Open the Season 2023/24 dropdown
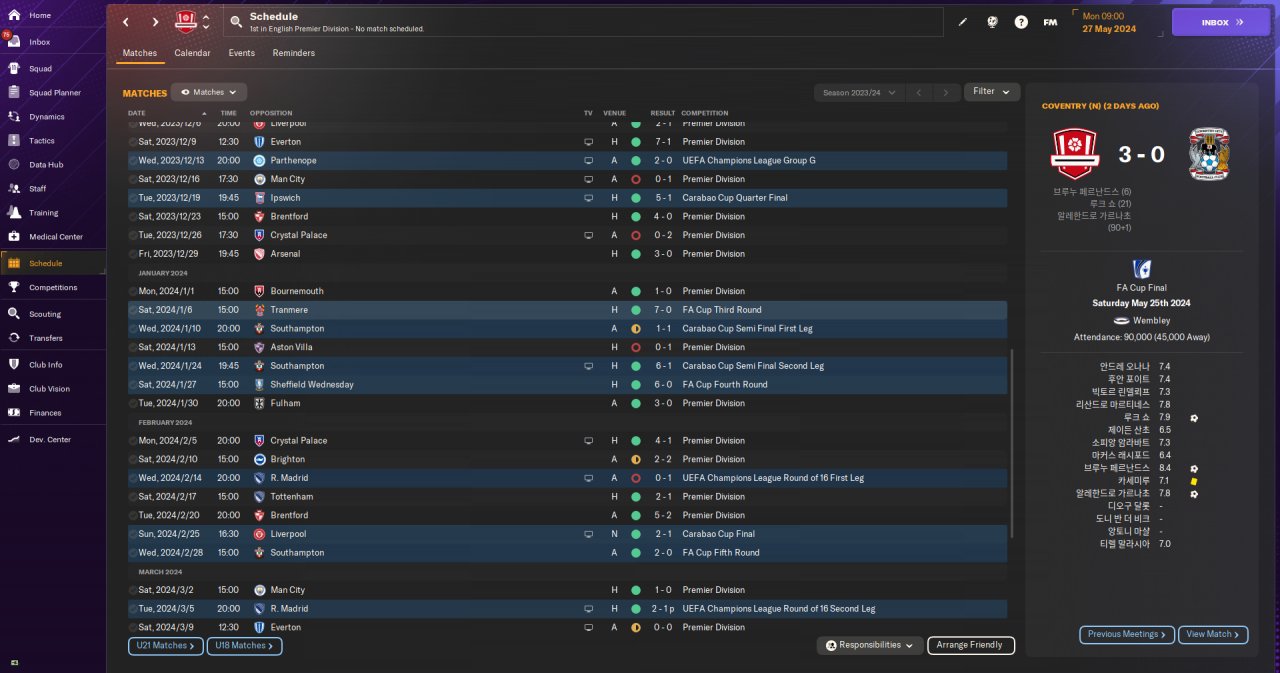The width and height of the screenshot is (1280, 673). pyautogui.click(x=858, y=92)
